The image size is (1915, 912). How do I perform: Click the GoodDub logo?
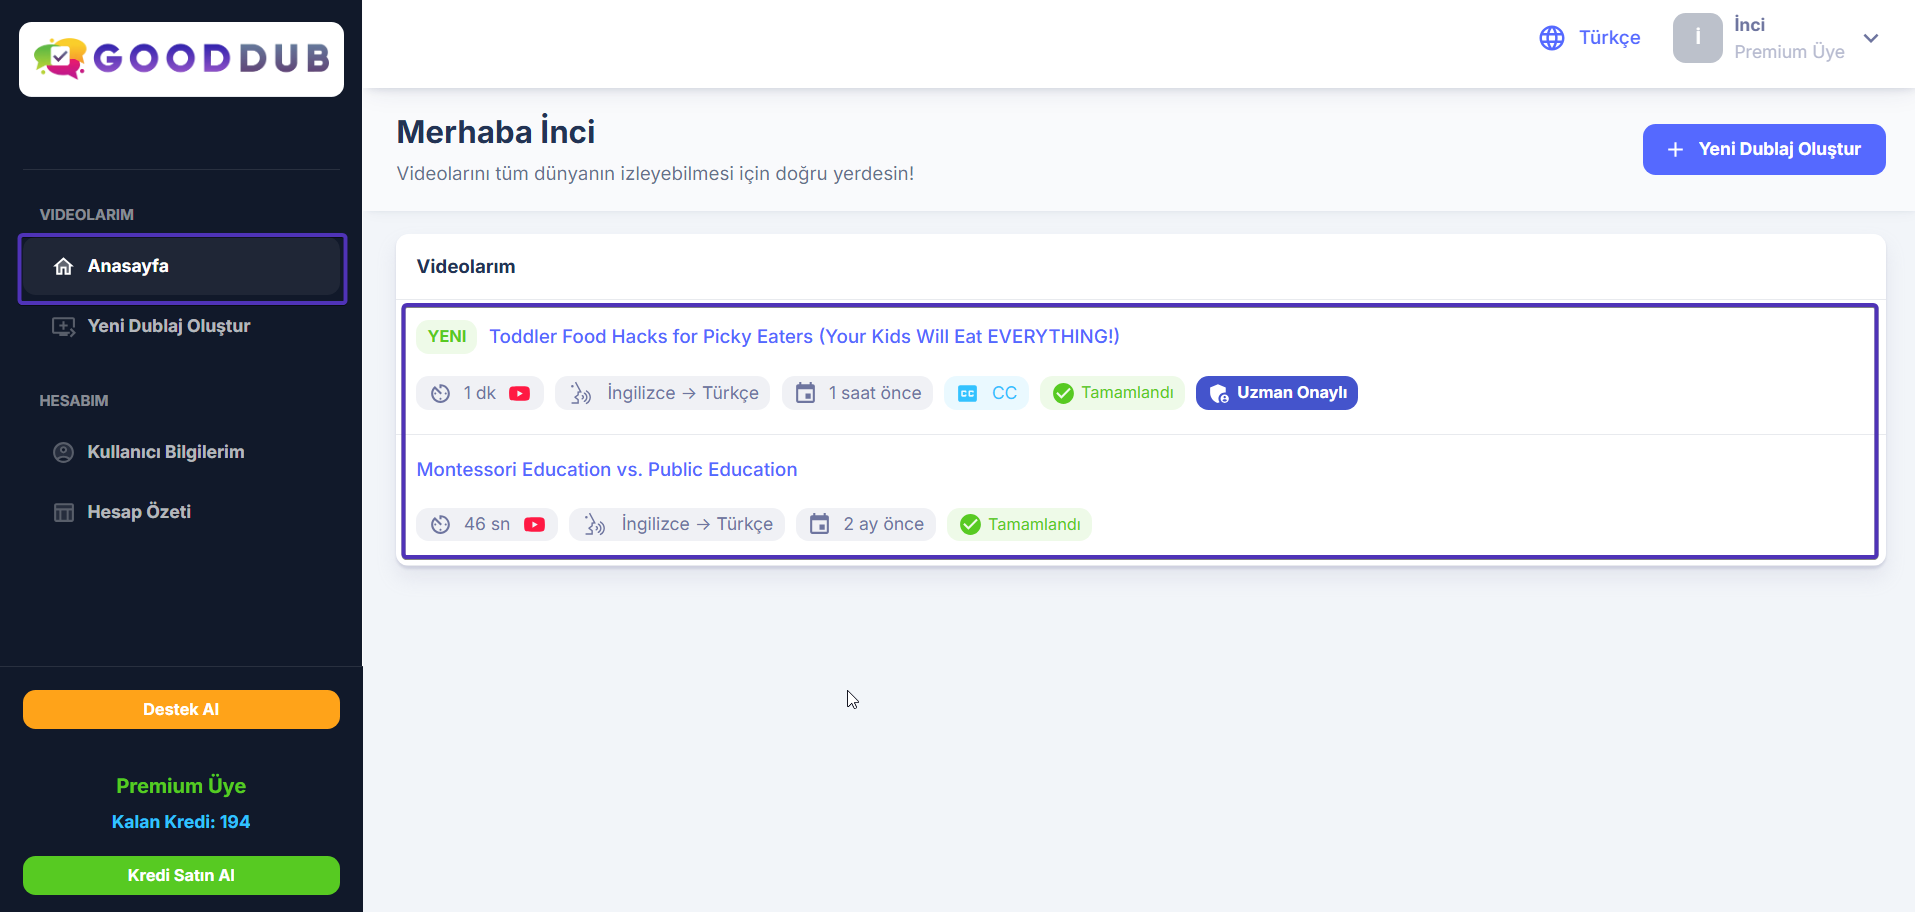pyautogui.click(x=181, y=59)
